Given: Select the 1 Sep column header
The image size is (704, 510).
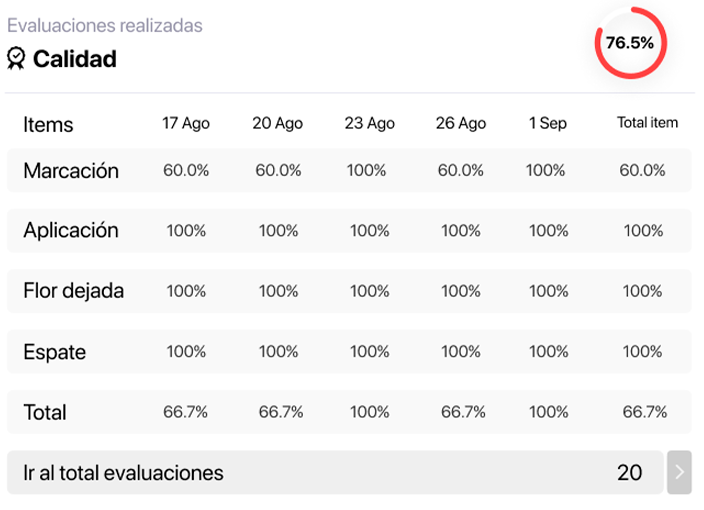Looking at the screenshot, I should tap(548, 123).
